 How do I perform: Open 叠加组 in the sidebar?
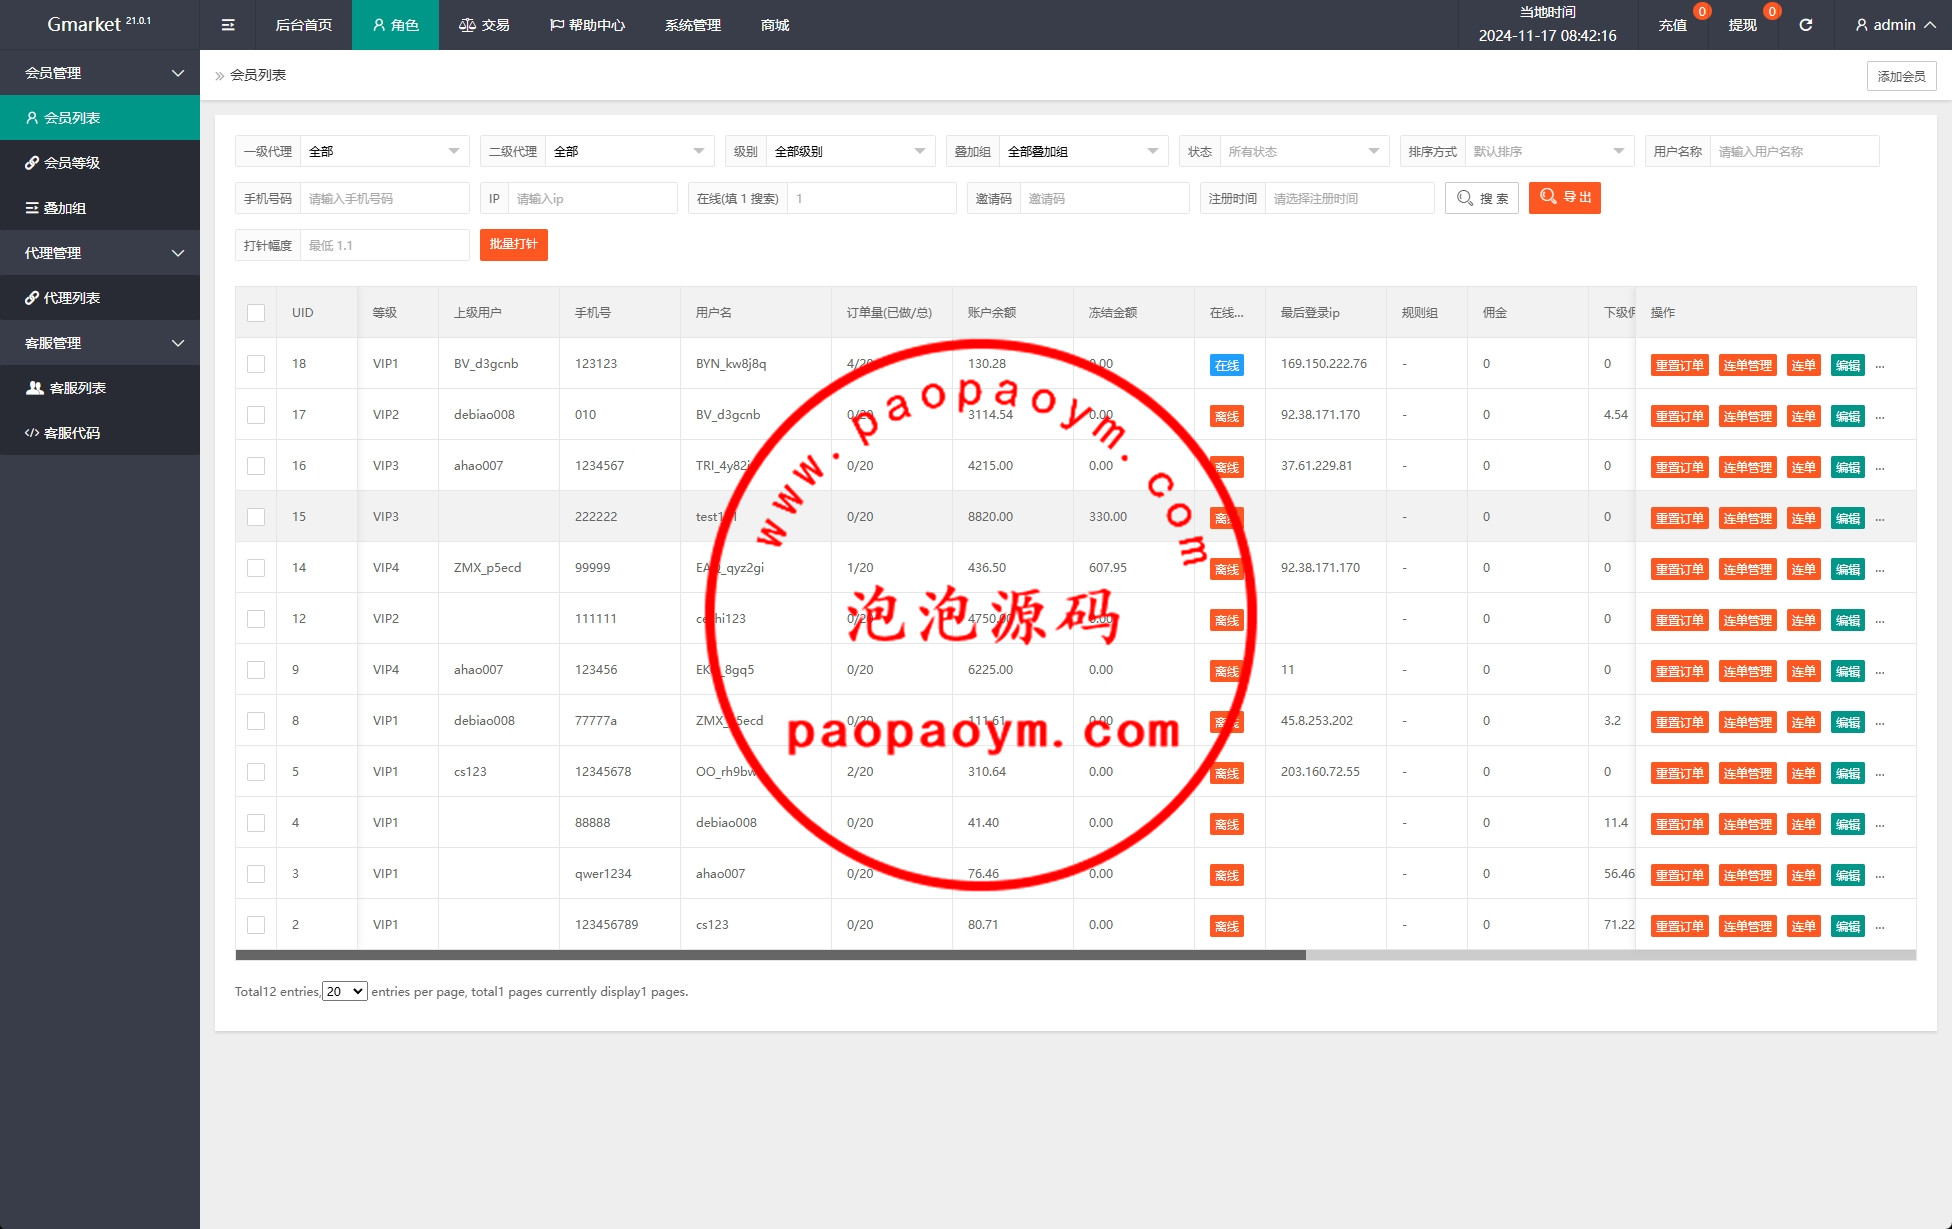click(x=100, y=208)
